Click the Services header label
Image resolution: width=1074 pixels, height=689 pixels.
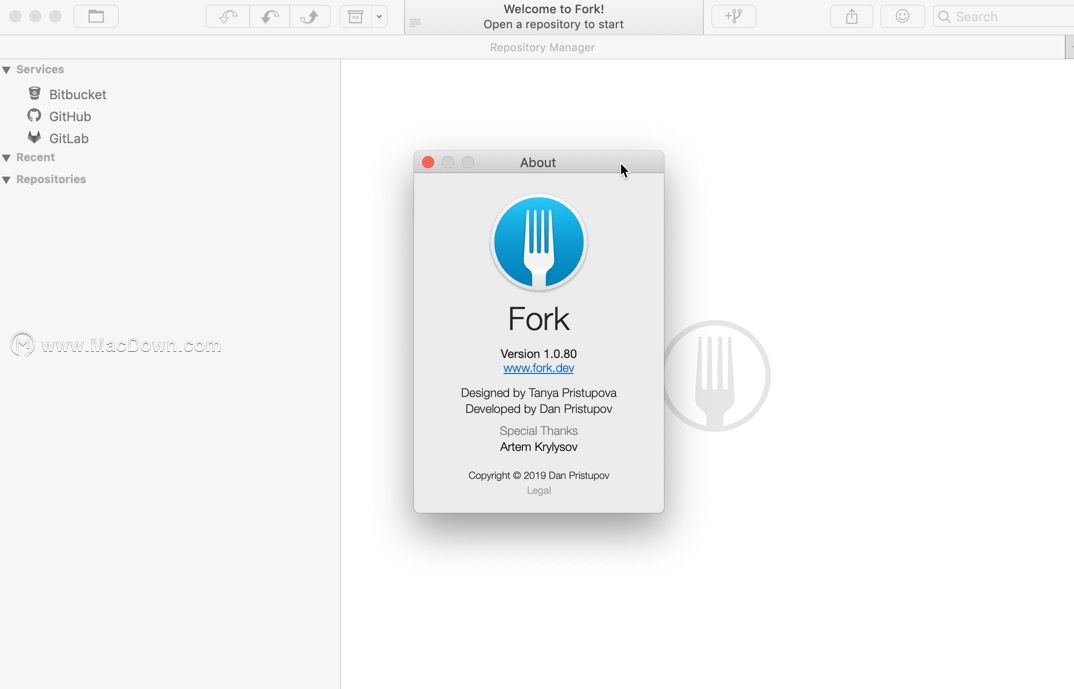point(40,69)
